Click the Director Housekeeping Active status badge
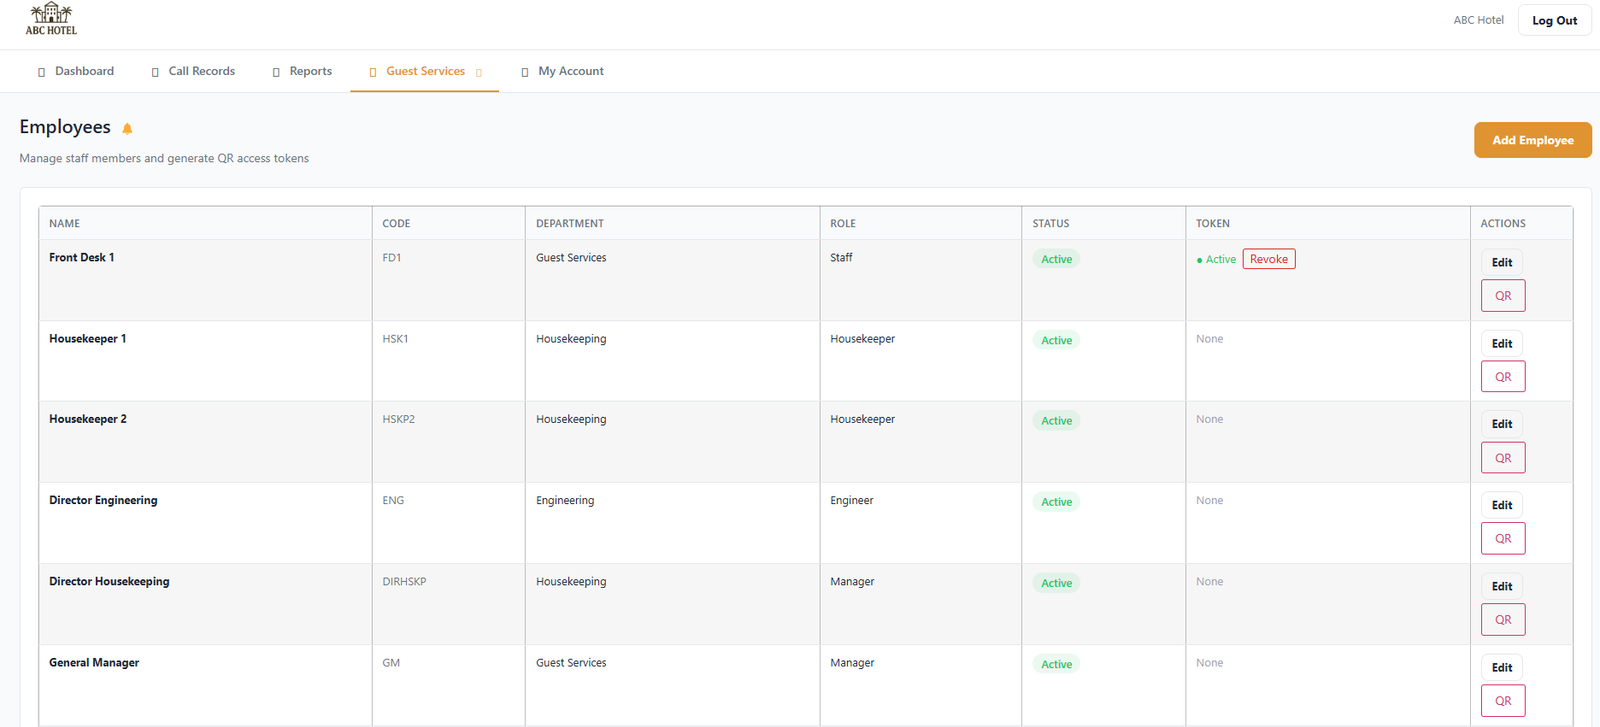Image resolution: width=1600 pixels, height=727 pixels. [1056, 583]
